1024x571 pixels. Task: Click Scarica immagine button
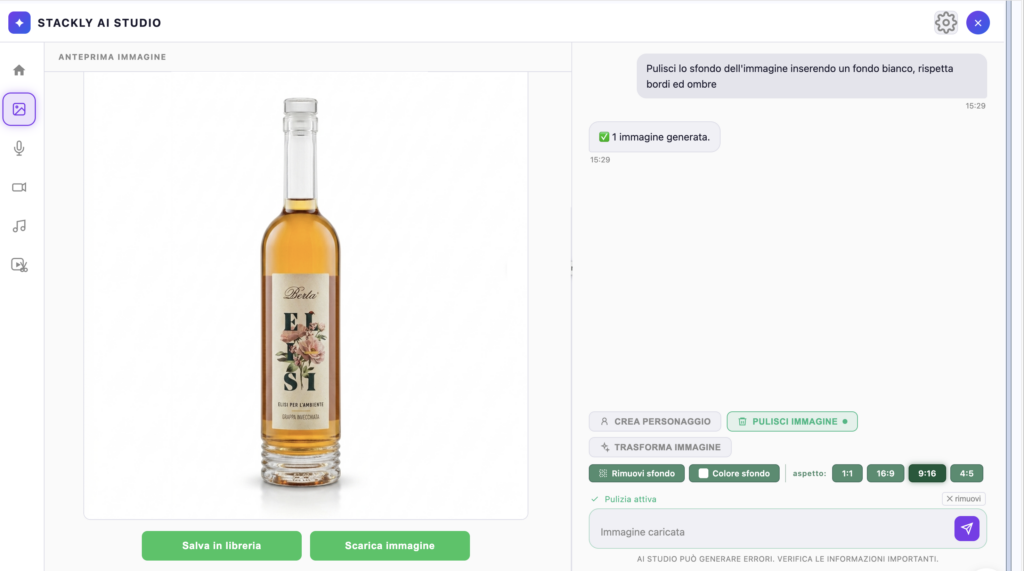point(390,546)
